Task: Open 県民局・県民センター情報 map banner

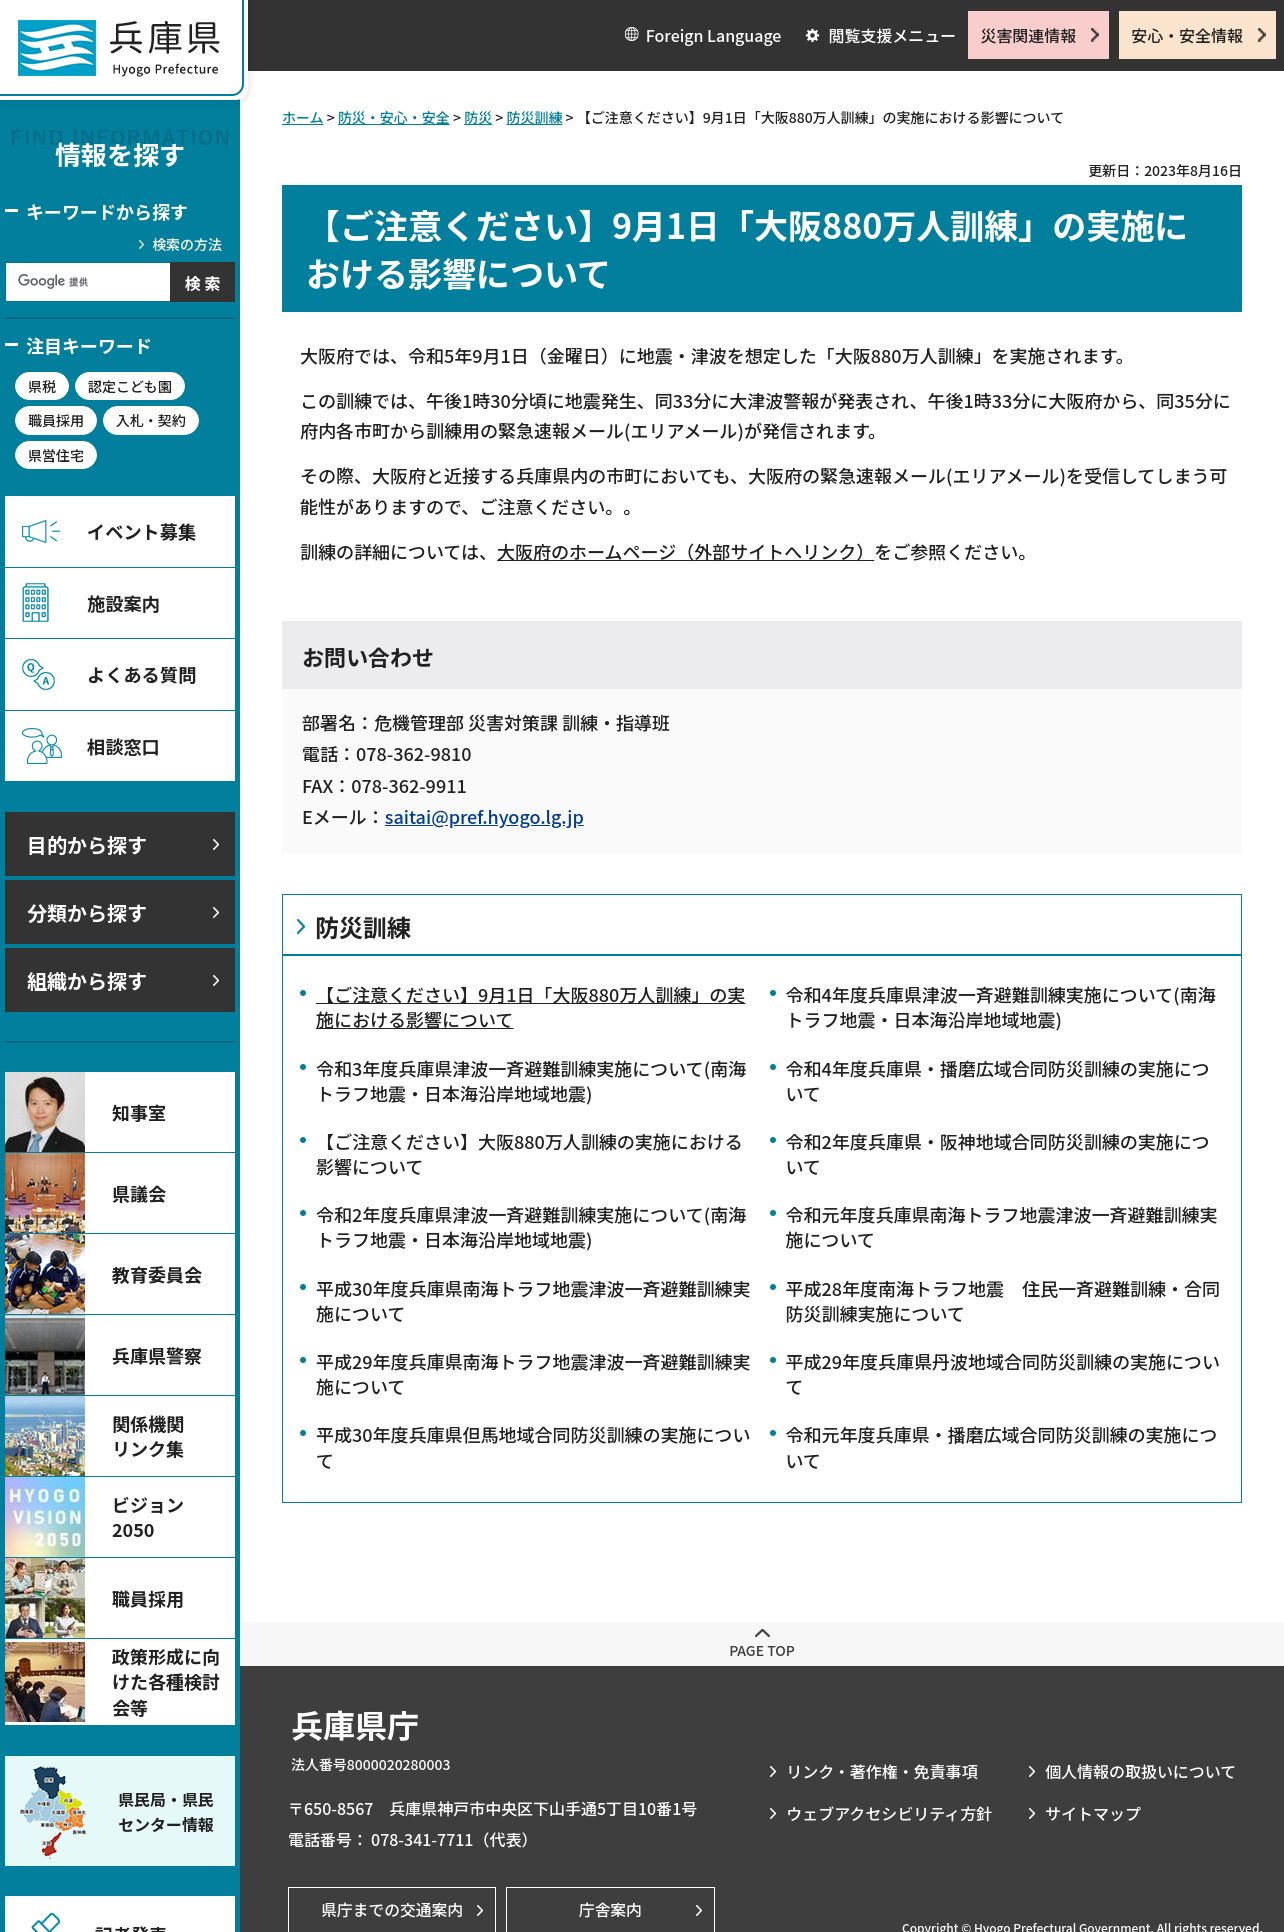Action: [120, 1811]
